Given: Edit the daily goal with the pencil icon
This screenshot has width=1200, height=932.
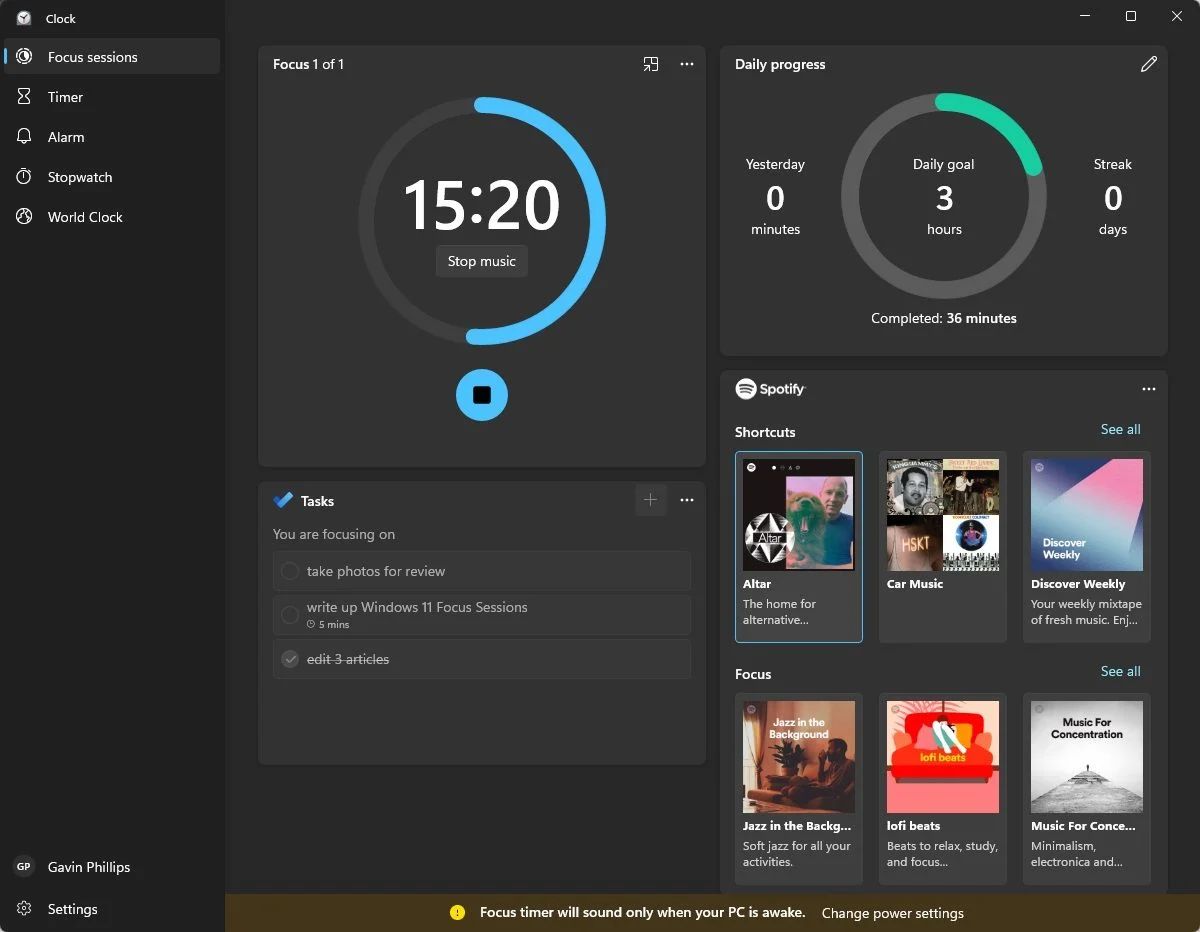Looking at the screenshot, I should pyautogui.click(x=1148, y=64).
